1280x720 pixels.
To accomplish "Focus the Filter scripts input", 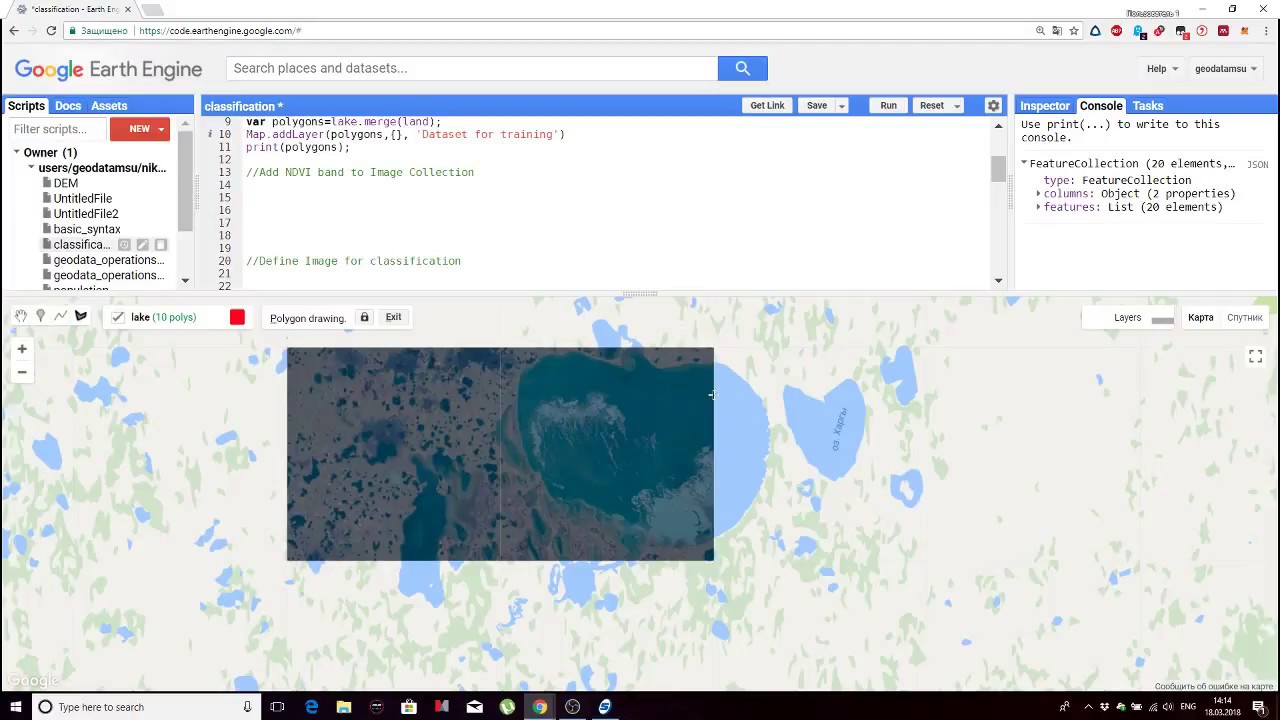I will click(x=56, y=129).
